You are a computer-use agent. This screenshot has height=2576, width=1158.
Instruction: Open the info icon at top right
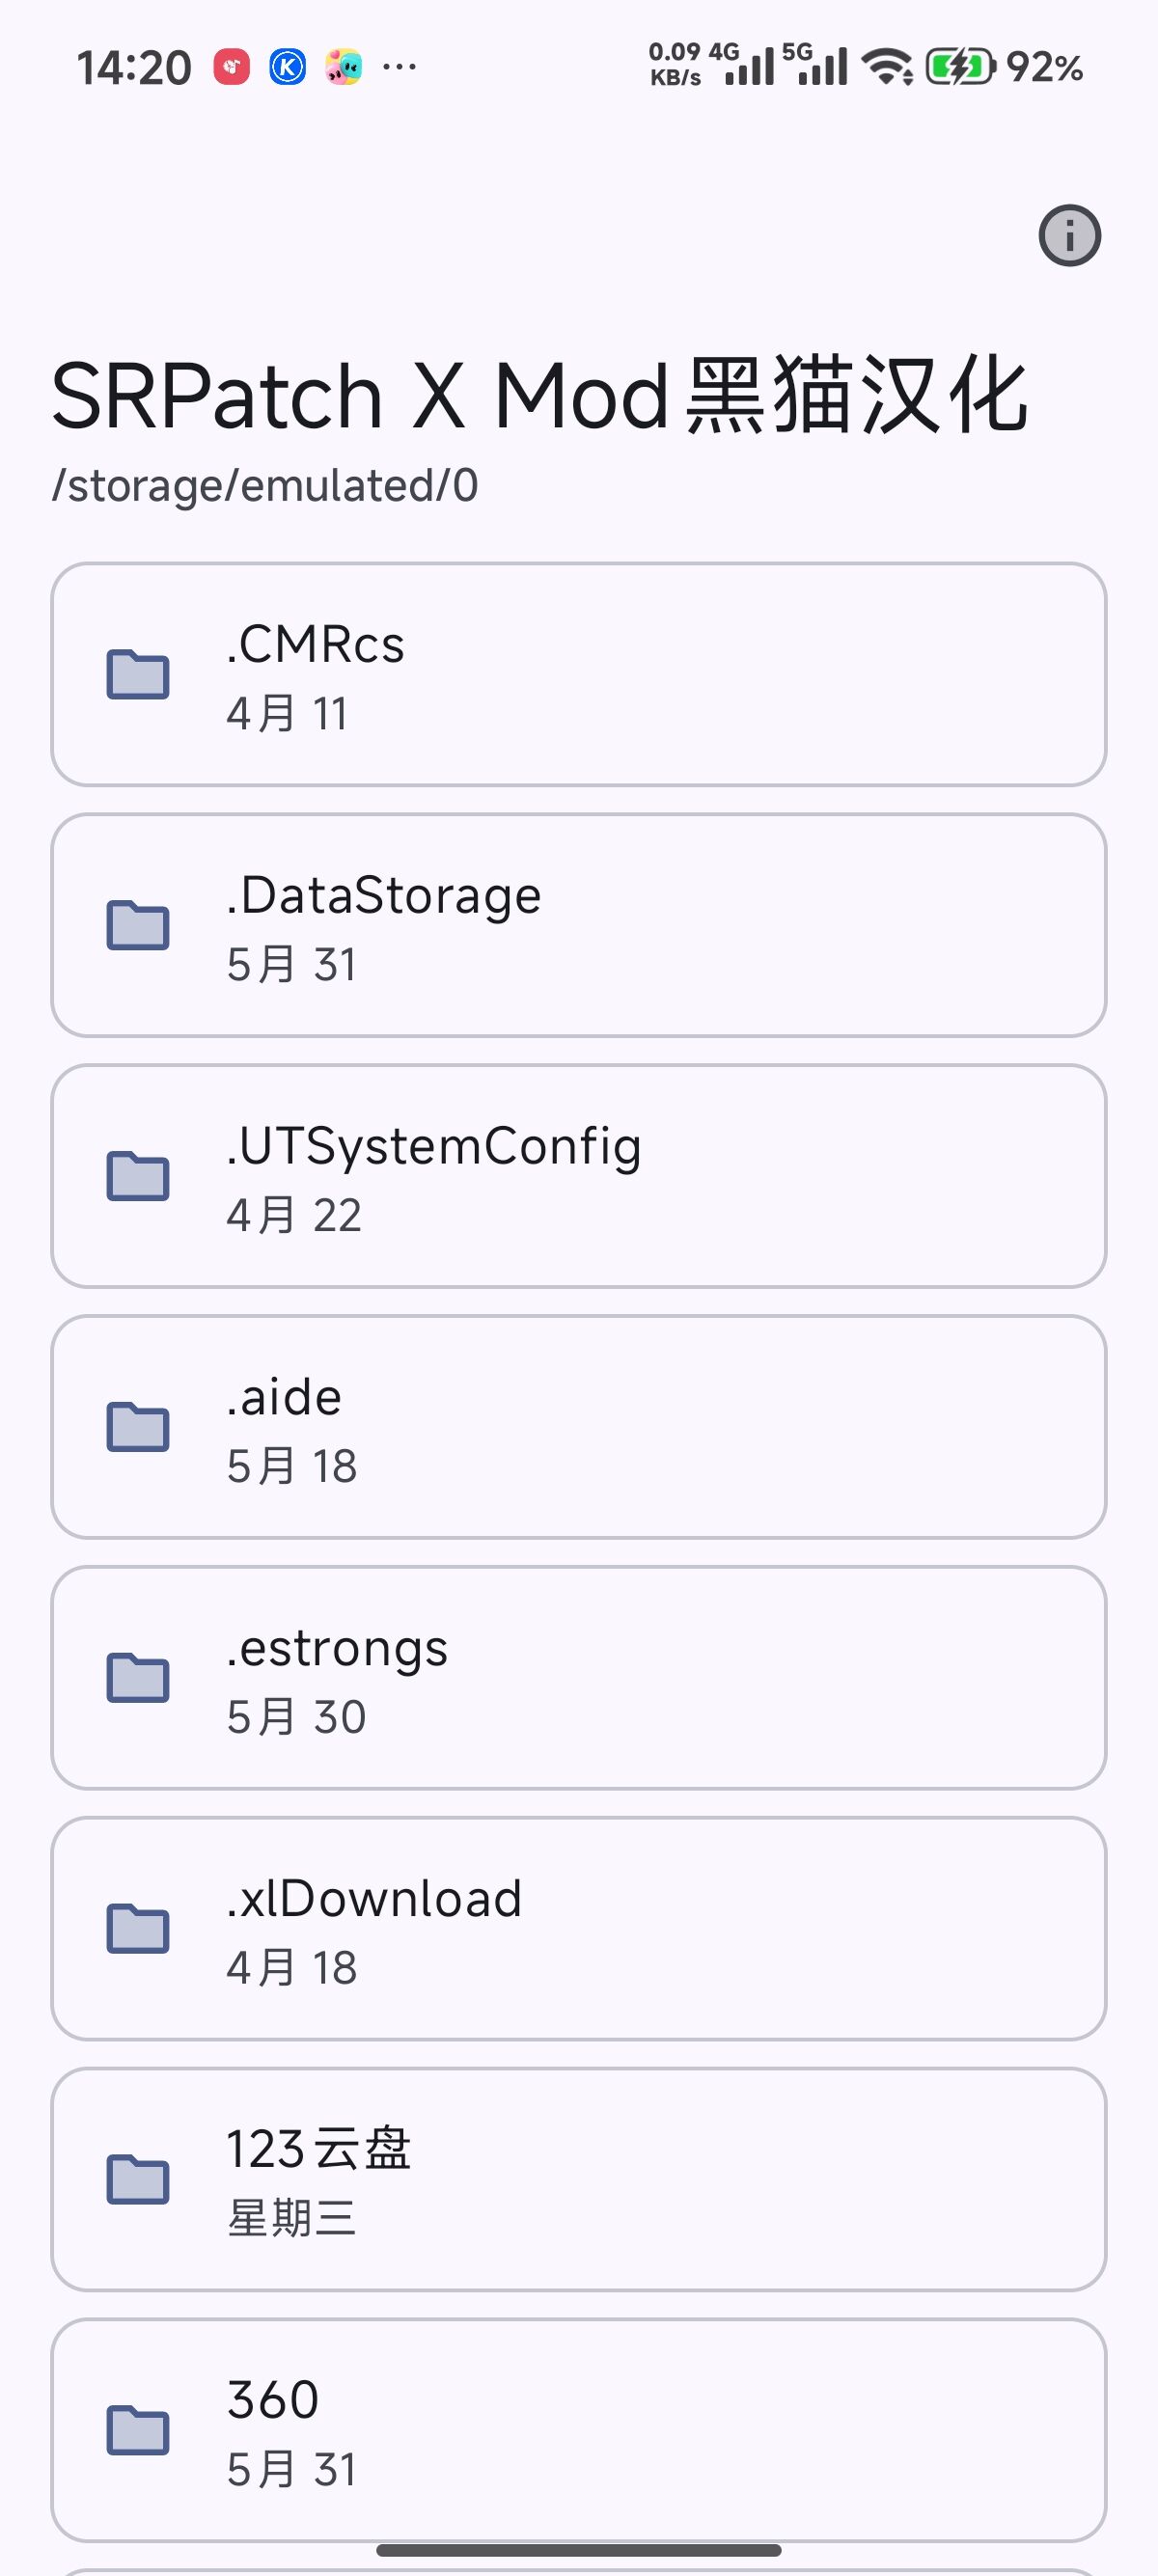pos(1069,236)
